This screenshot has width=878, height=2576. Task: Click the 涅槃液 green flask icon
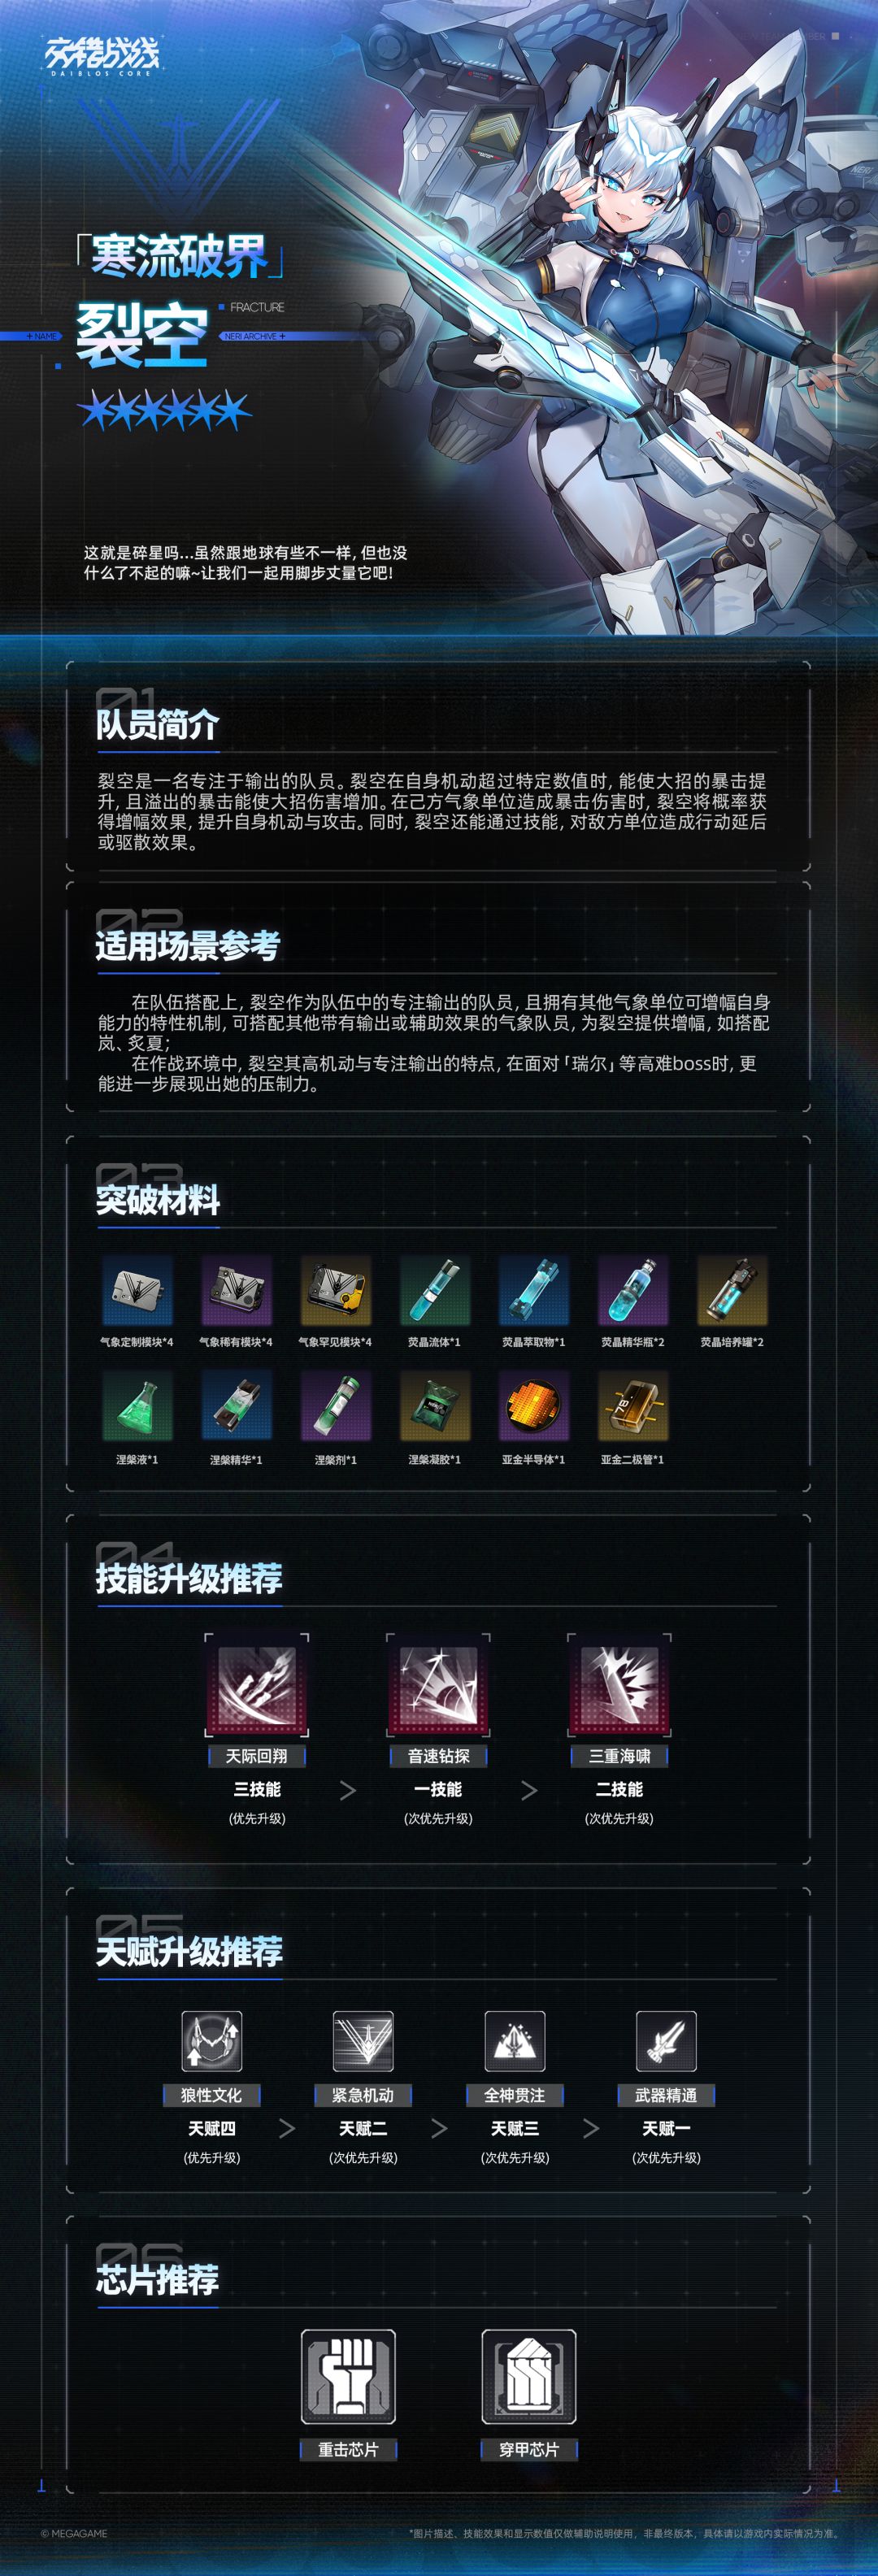coord(137,1405)
